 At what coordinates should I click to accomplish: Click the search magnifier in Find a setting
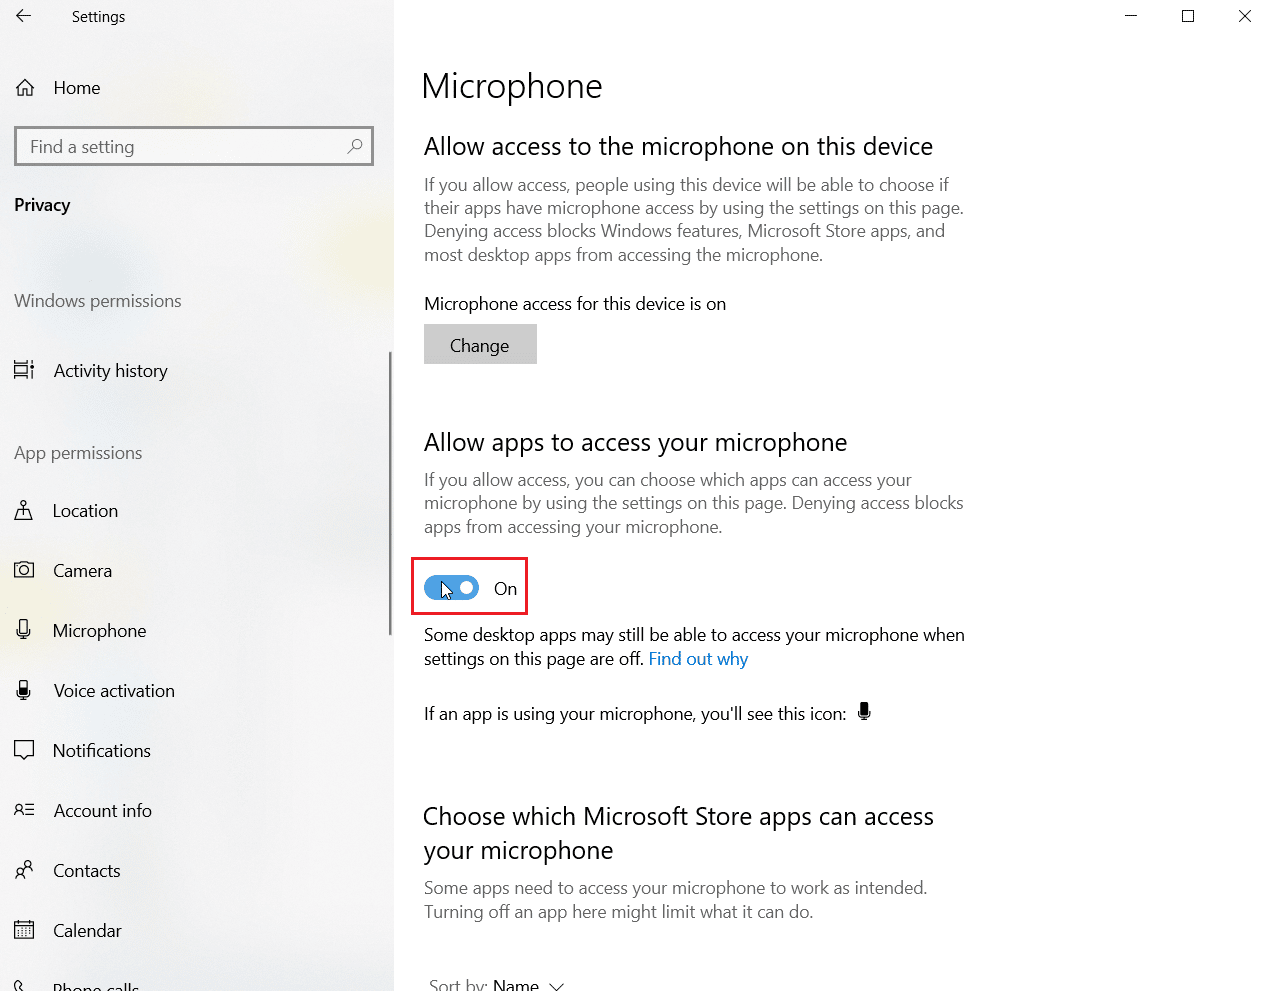355,146
